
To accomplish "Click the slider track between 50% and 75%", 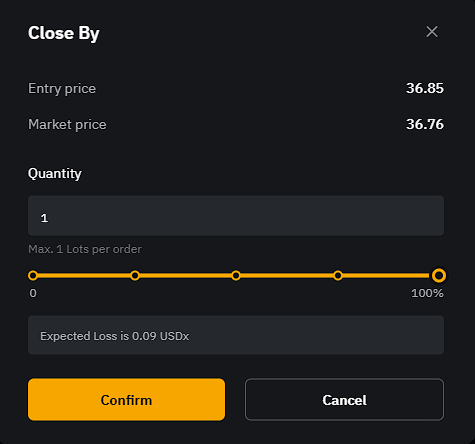I will coord(287,276).
